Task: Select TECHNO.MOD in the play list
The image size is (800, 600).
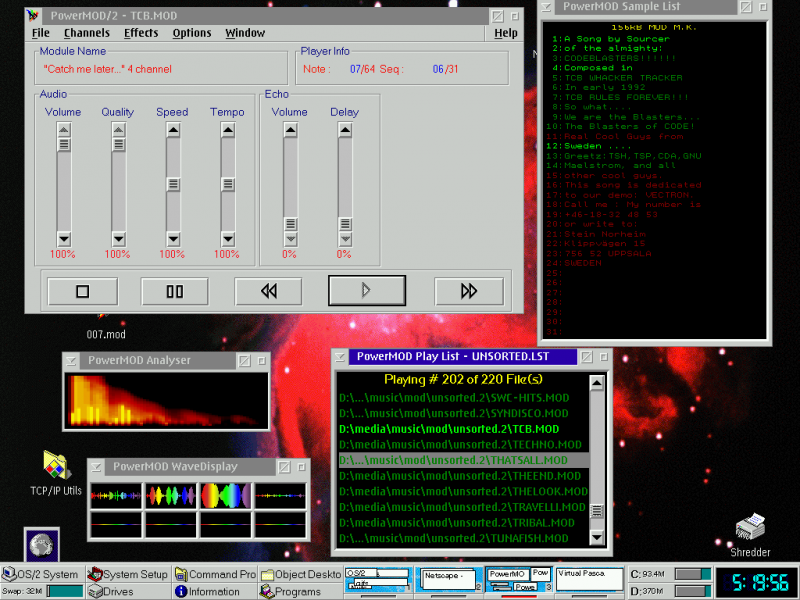Action: [x=463, y=444]
